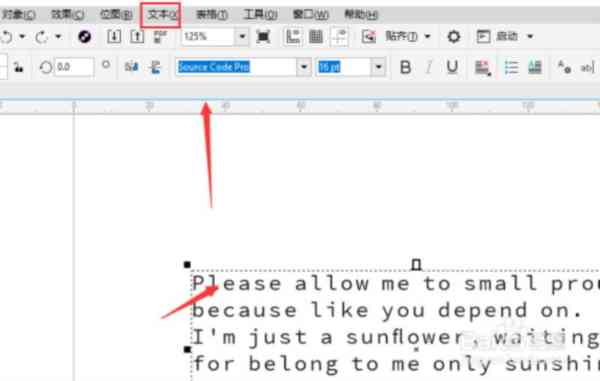The height and width of the screenshot is (381, 600).
Task: Click the Source Code Pro font name field
Action: pyautogui.click(x=236, y=67)
